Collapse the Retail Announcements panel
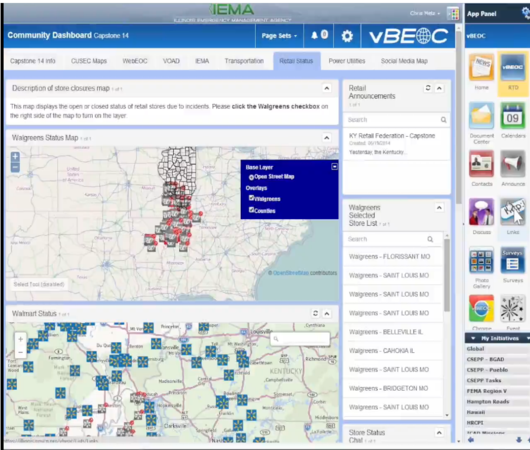This screenshot has height=450, width=530. [x=439, y=88]
